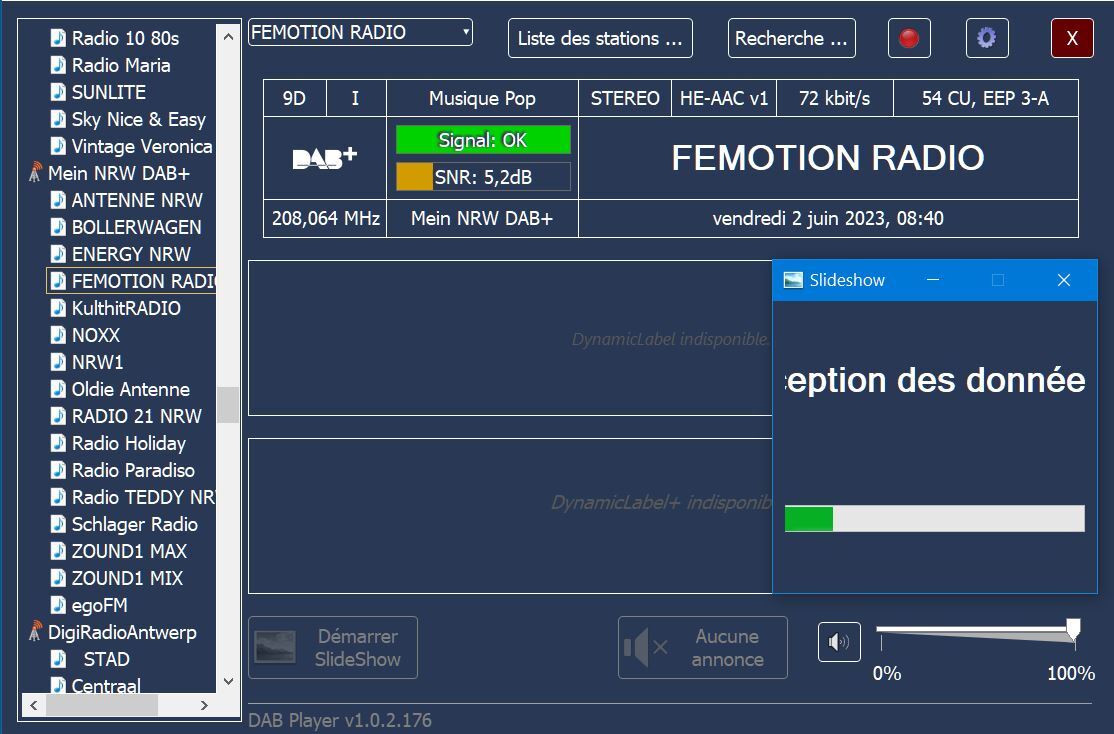Click the 9D channel cell
The height and width of the screenshot is (734, 1114).
click(294, 98)
